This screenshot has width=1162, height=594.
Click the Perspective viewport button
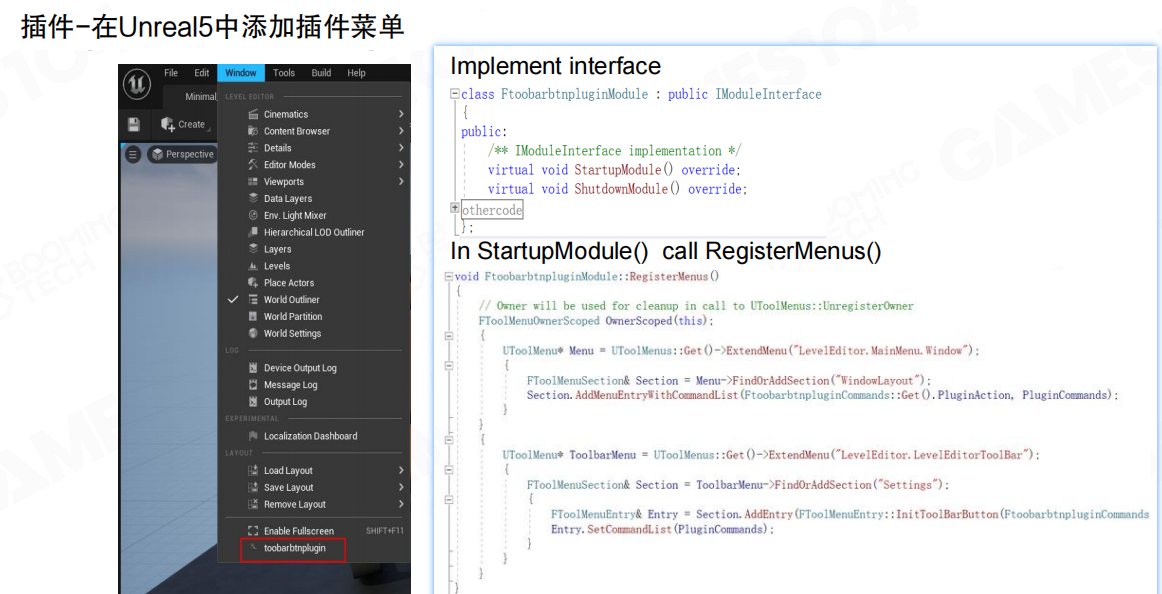pyautogui.click(x=182, y=154)
